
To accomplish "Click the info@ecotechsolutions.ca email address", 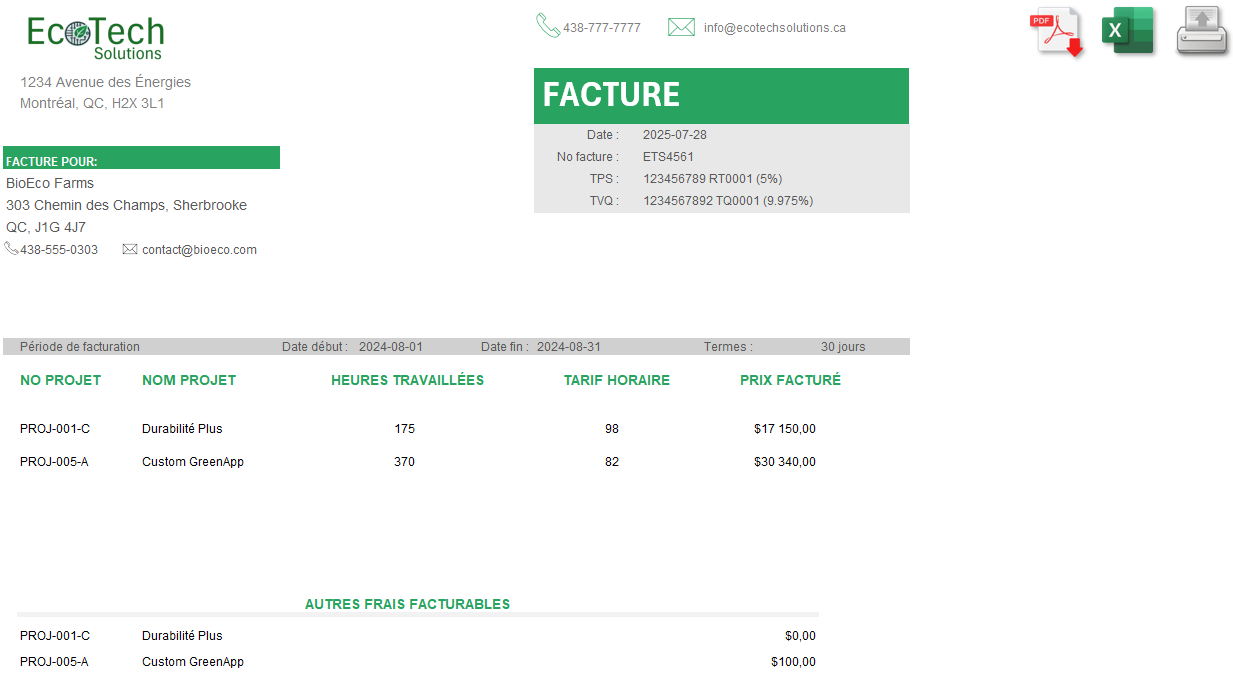I will (774, 28).
